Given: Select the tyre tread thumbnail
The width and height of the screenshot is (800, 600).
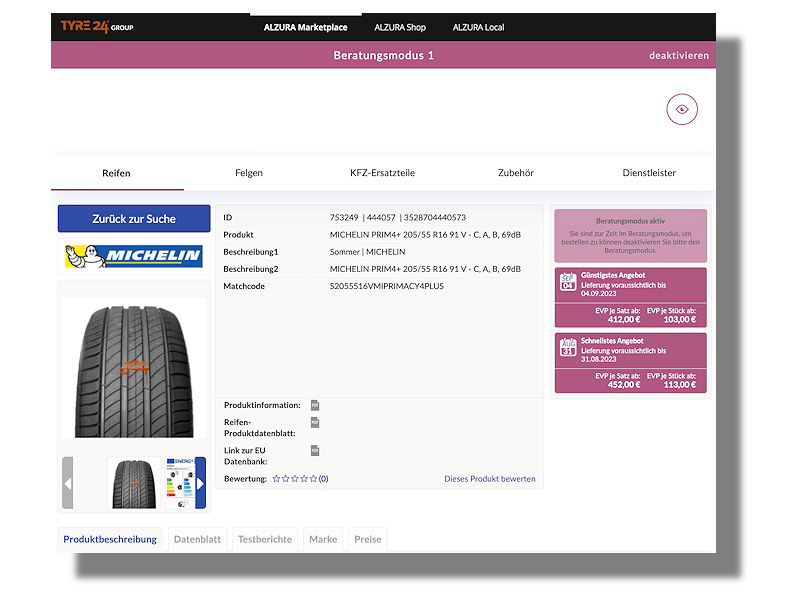Looking at the screenshot, I should tap(134, 483).
